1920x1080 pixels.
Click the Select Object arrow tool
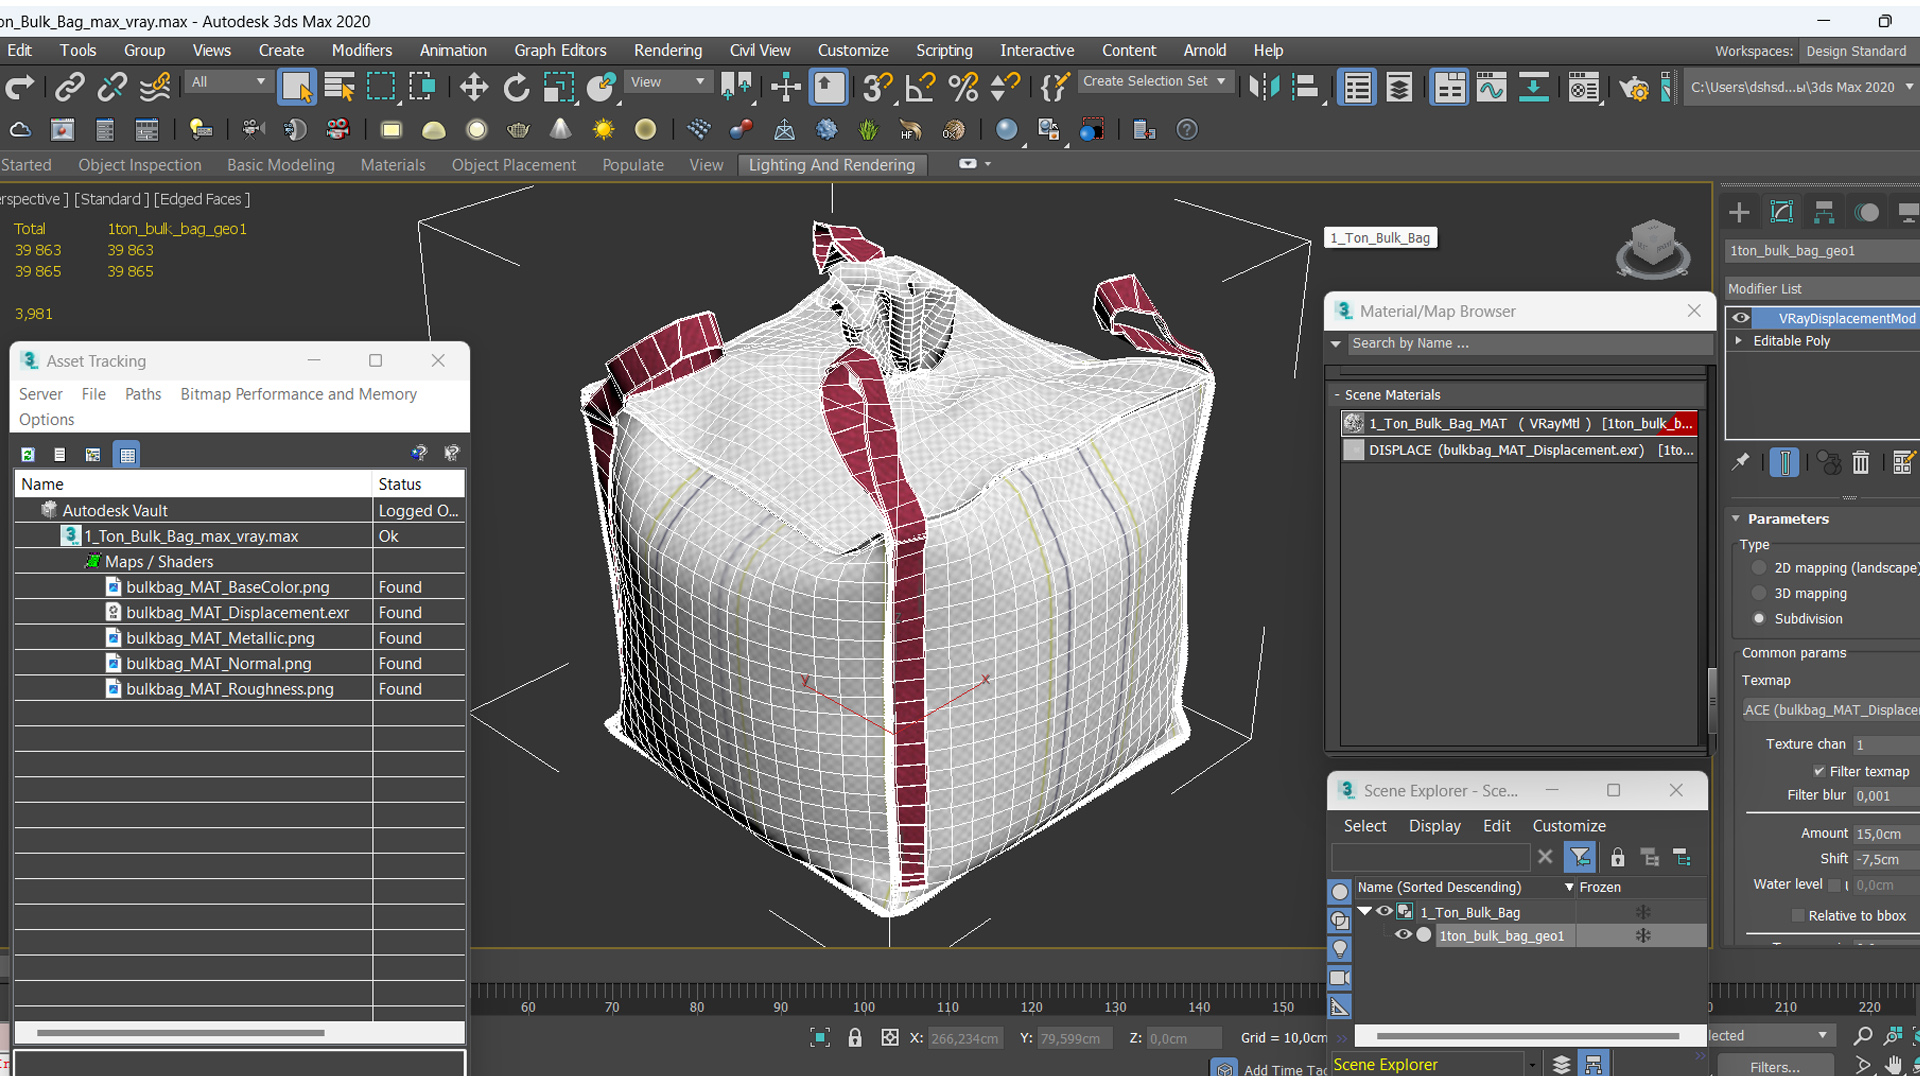[297, 88]
